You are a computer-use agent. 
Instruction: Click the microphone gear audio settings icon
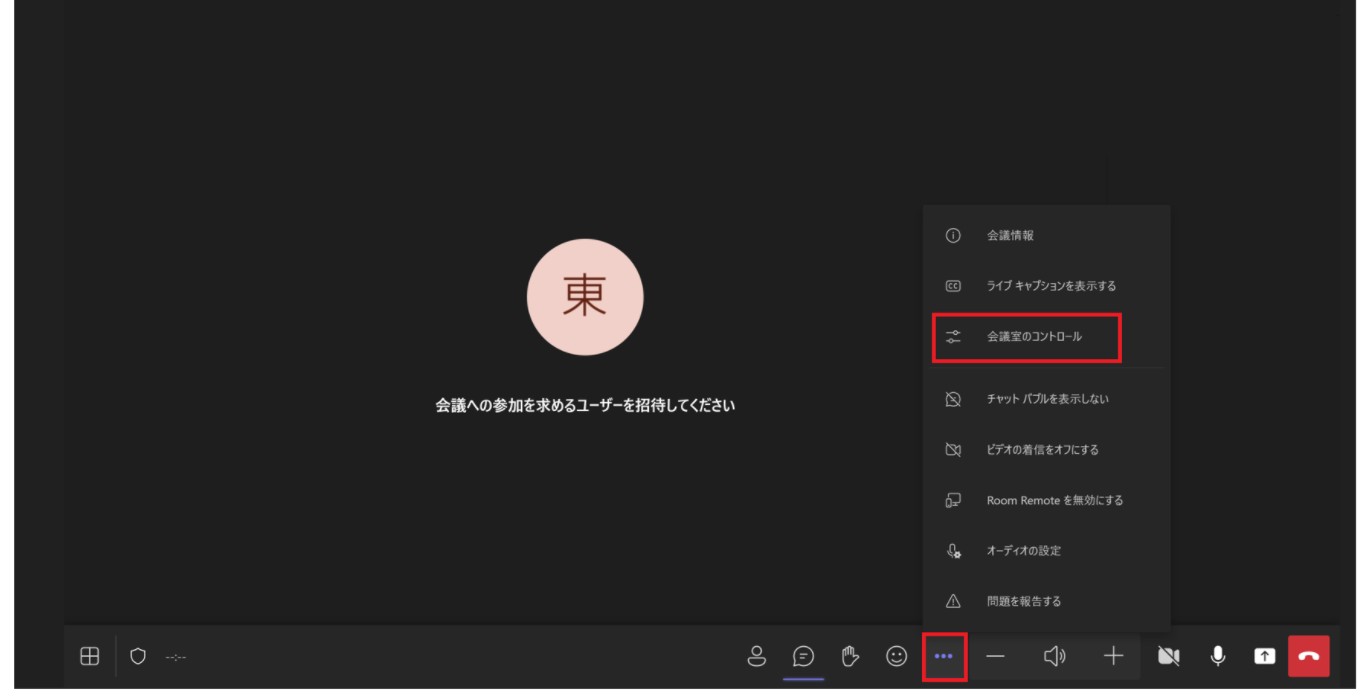point(953,551)
